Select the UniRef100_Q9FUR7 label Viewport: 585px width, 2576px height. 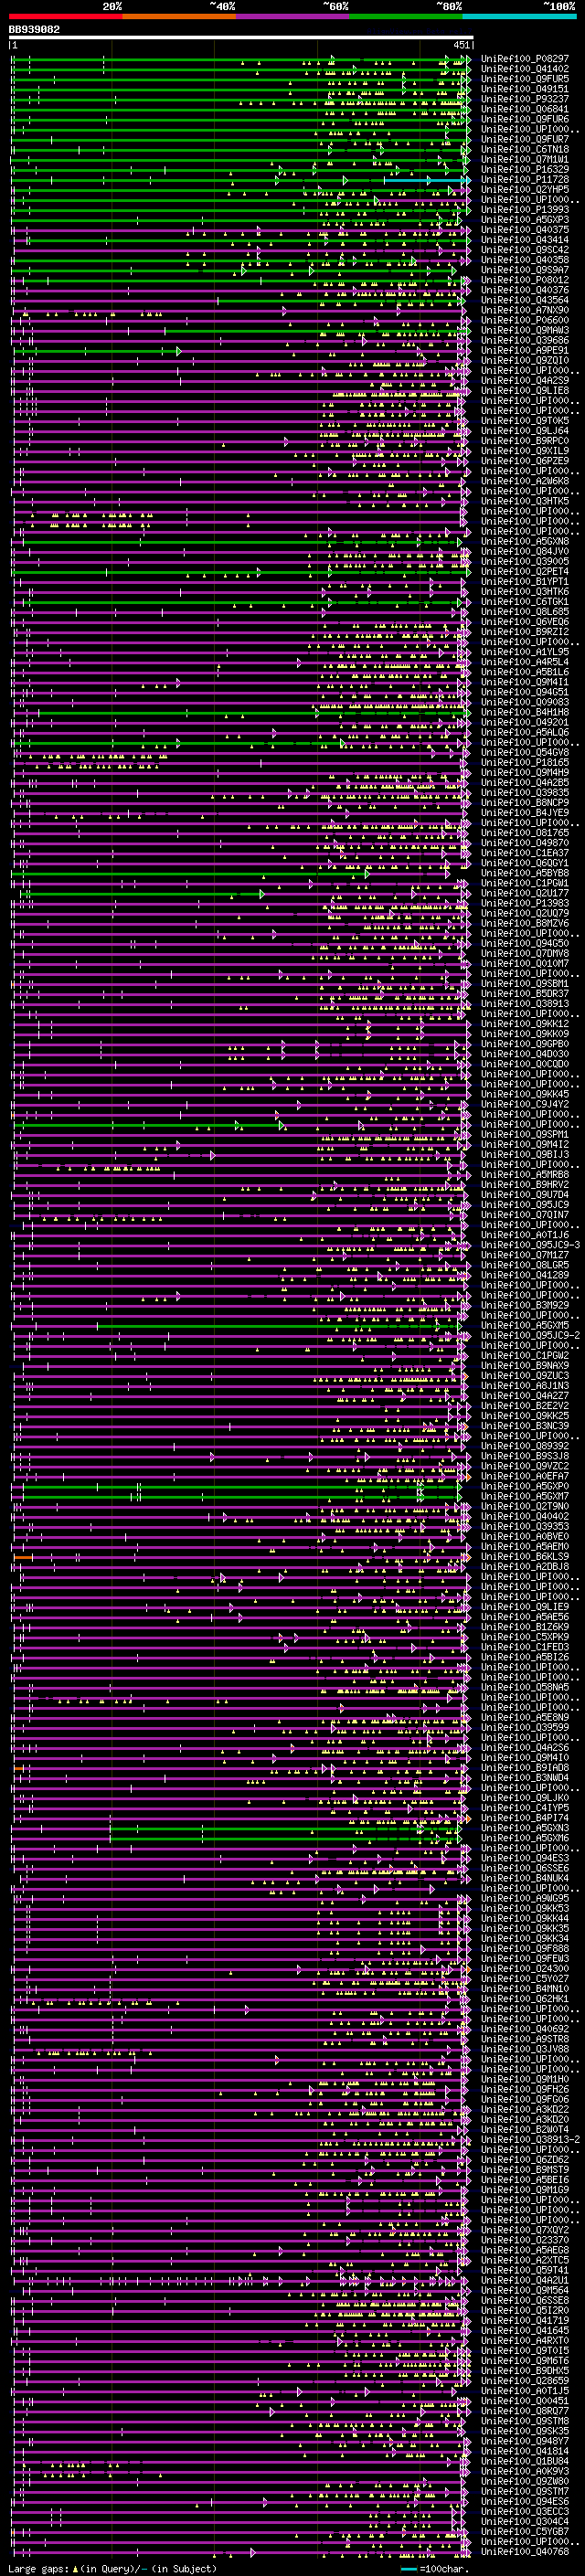[x=525, y=139]
